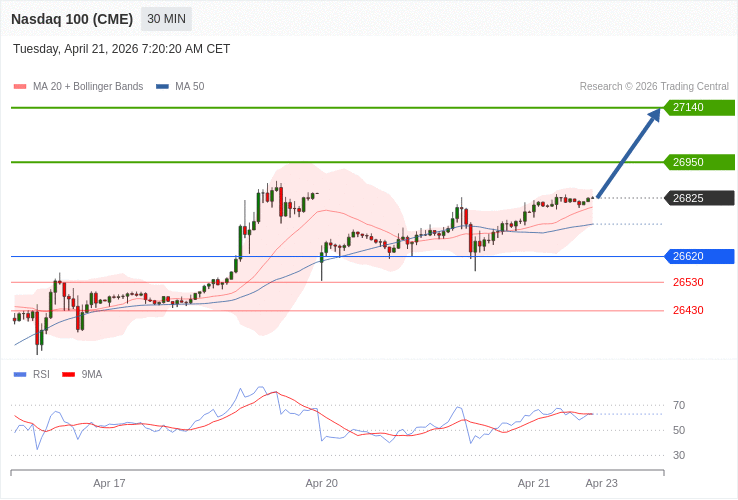Select the 26825 current price label
738x500 pixels.
(x=699, y=198)
